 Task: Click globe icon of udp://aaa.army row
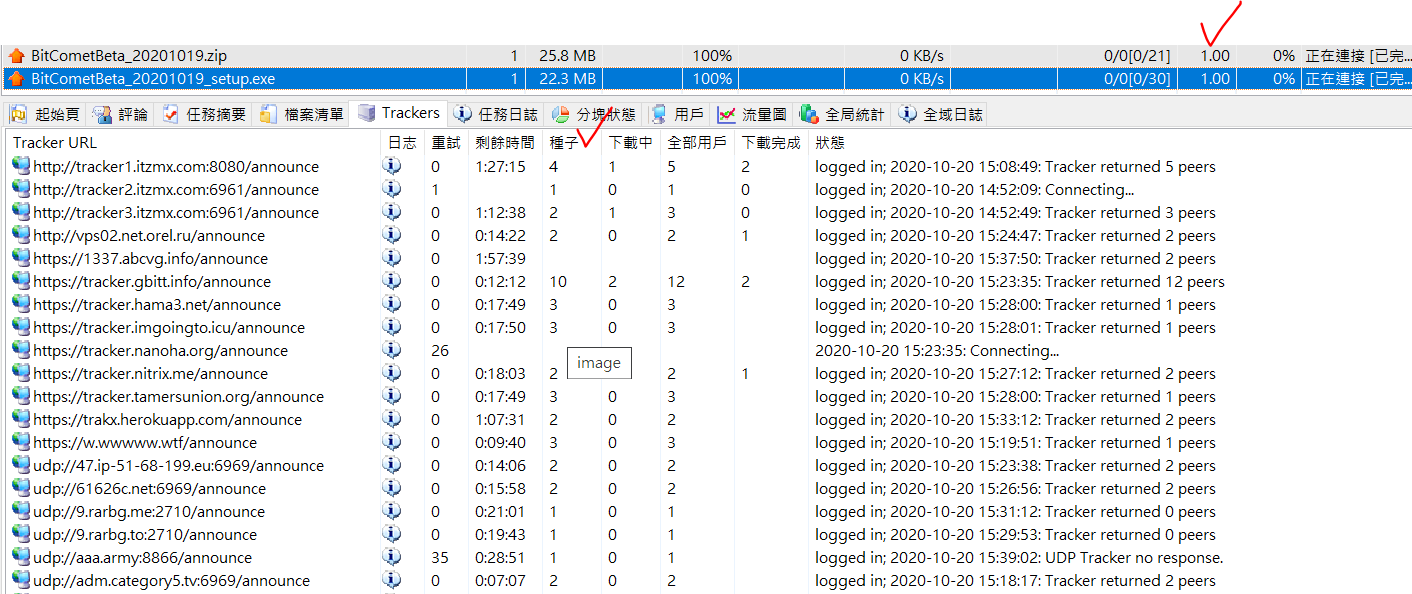21,557
